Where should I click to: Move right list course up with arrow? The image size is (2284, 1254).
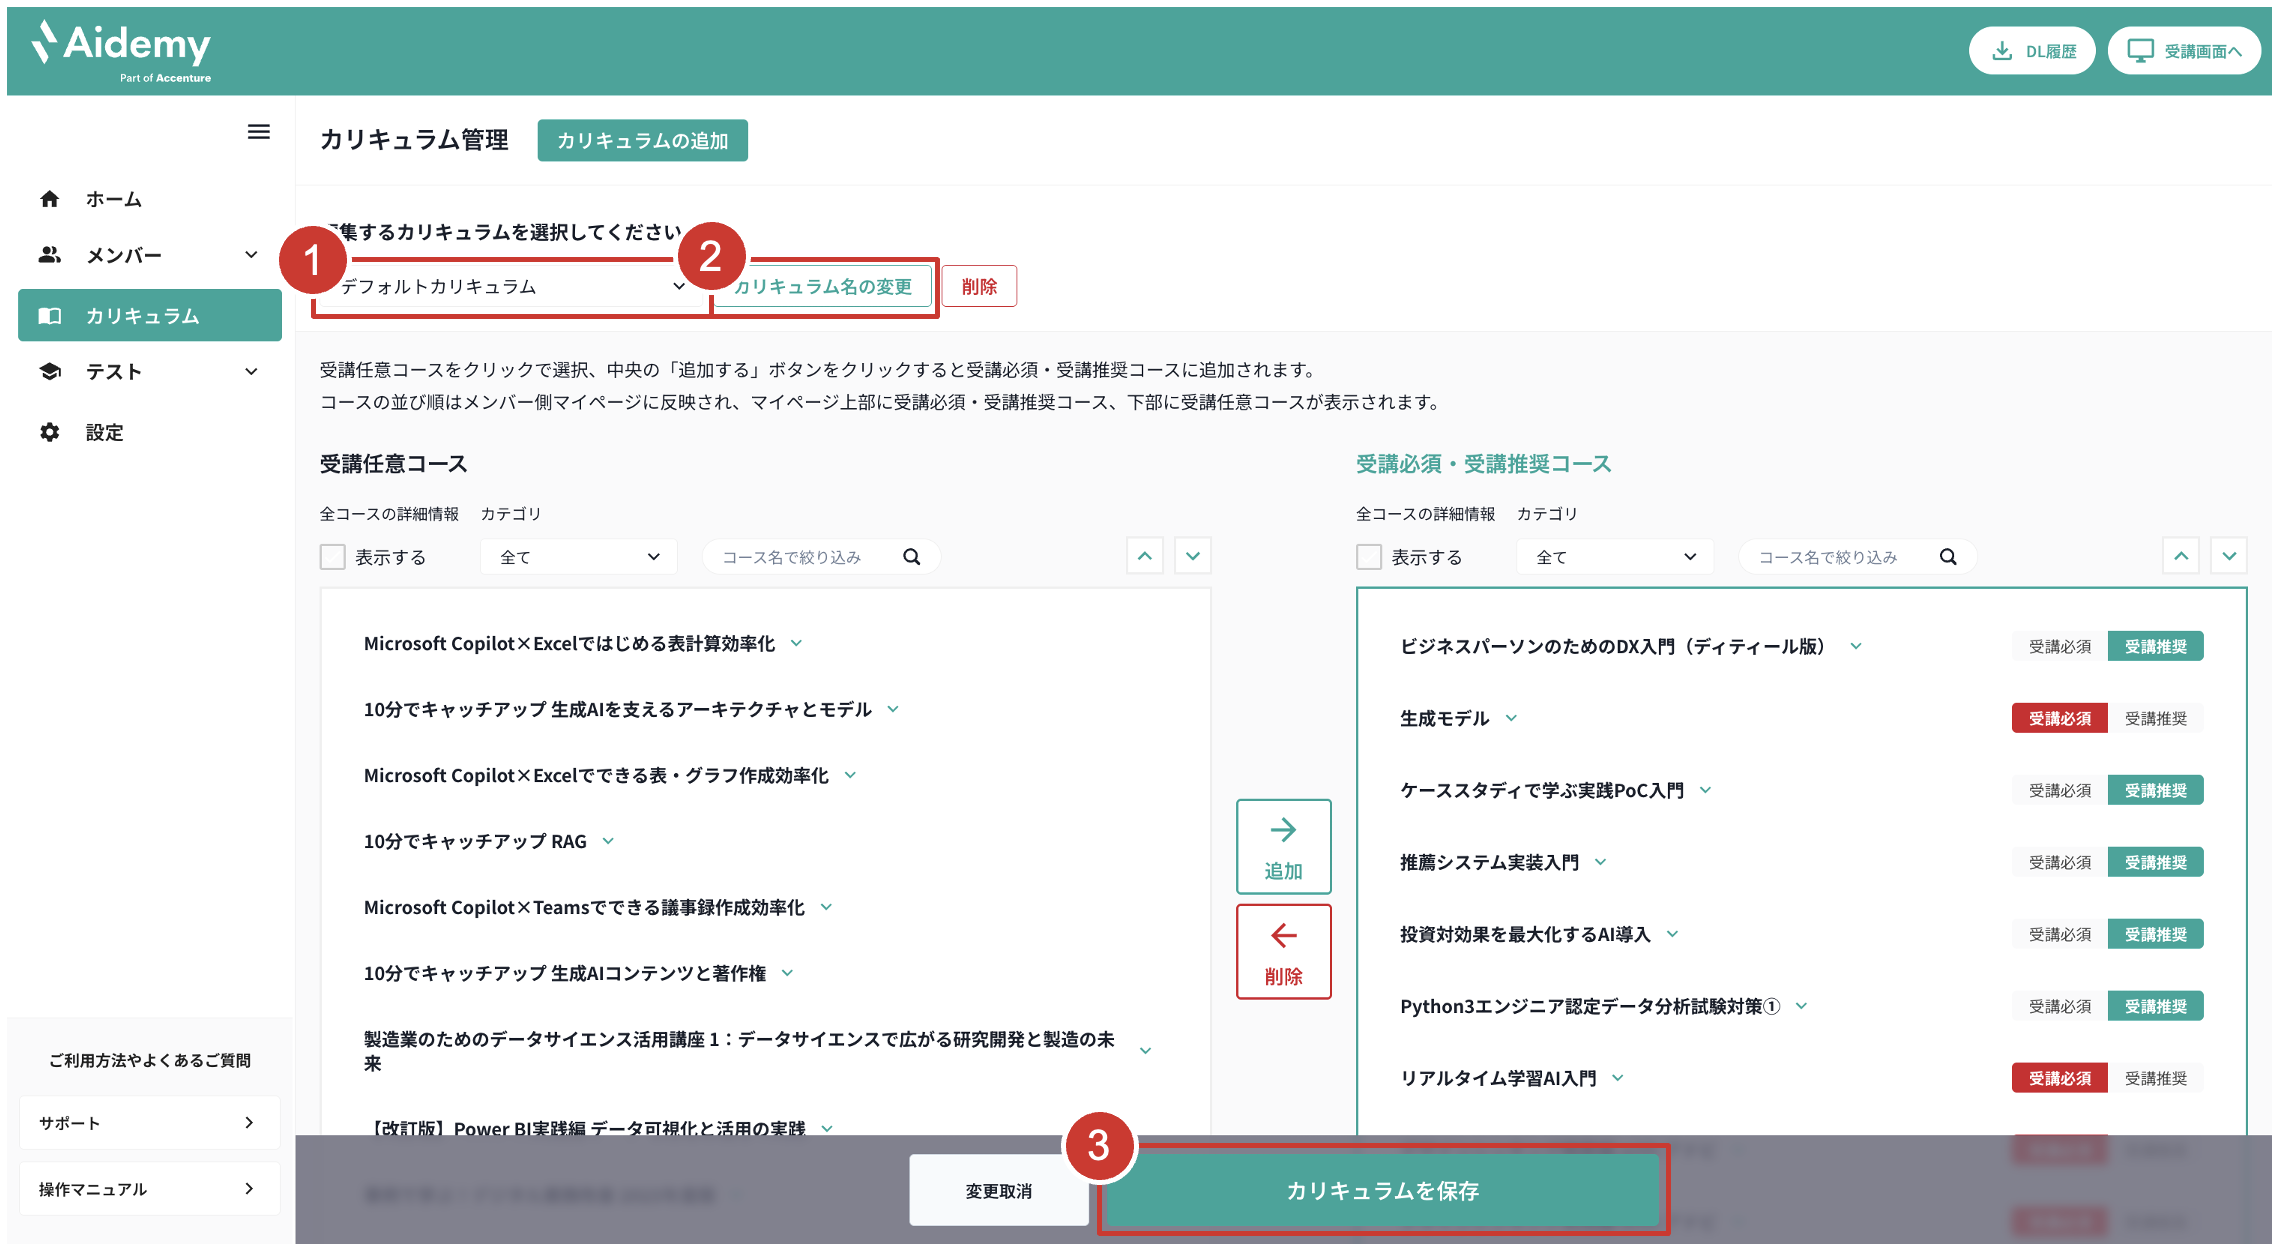coord(2181,556)
